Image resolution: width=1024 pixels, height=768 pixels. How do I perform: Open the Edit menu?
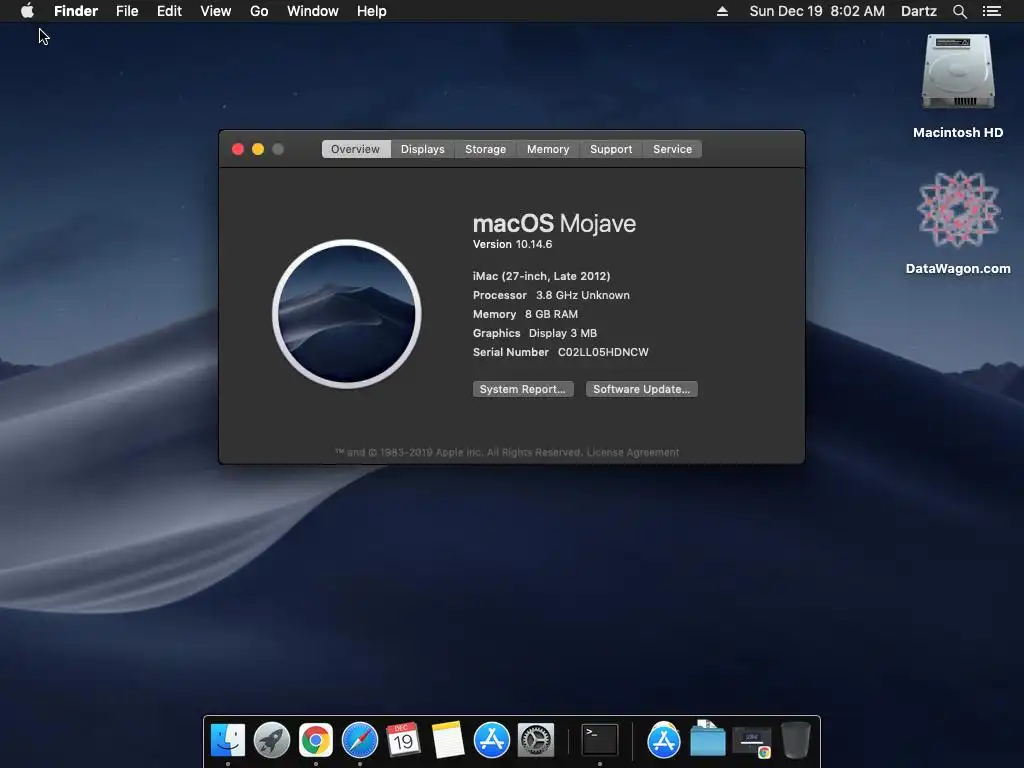point(169,11)
